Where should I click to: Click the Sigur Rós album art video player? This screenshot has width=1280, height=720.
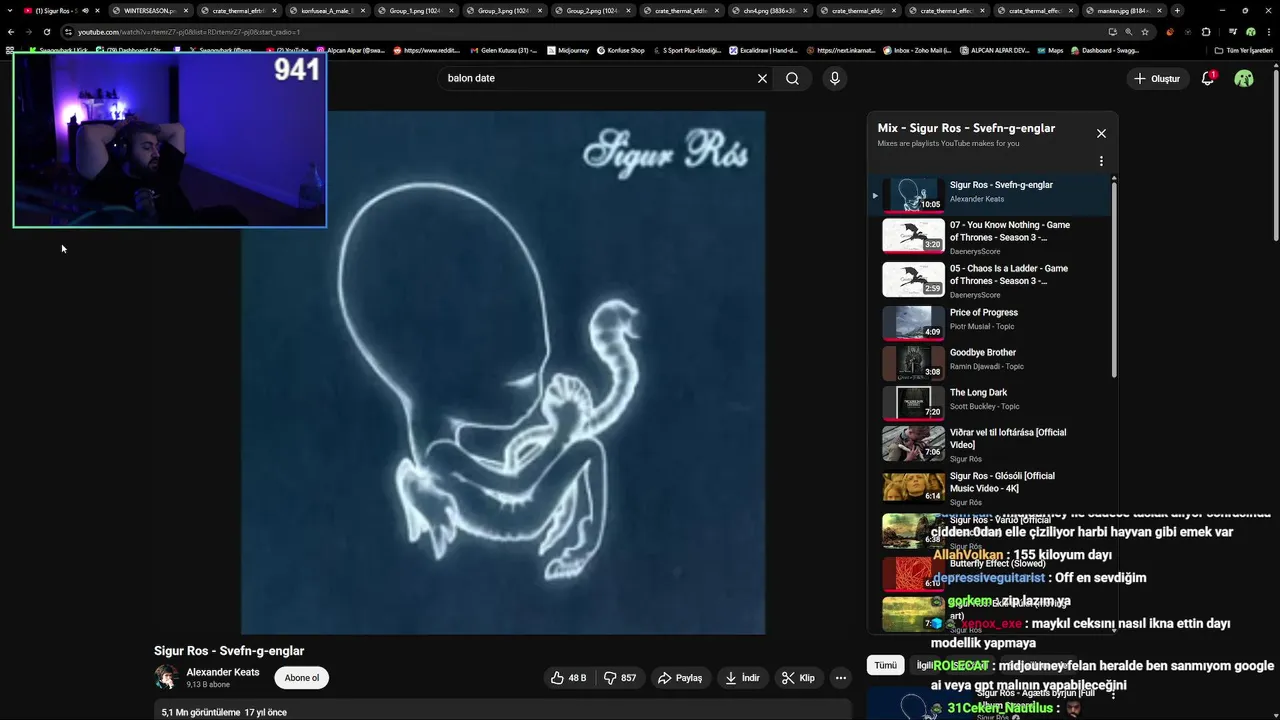click(x=503, y=372)
